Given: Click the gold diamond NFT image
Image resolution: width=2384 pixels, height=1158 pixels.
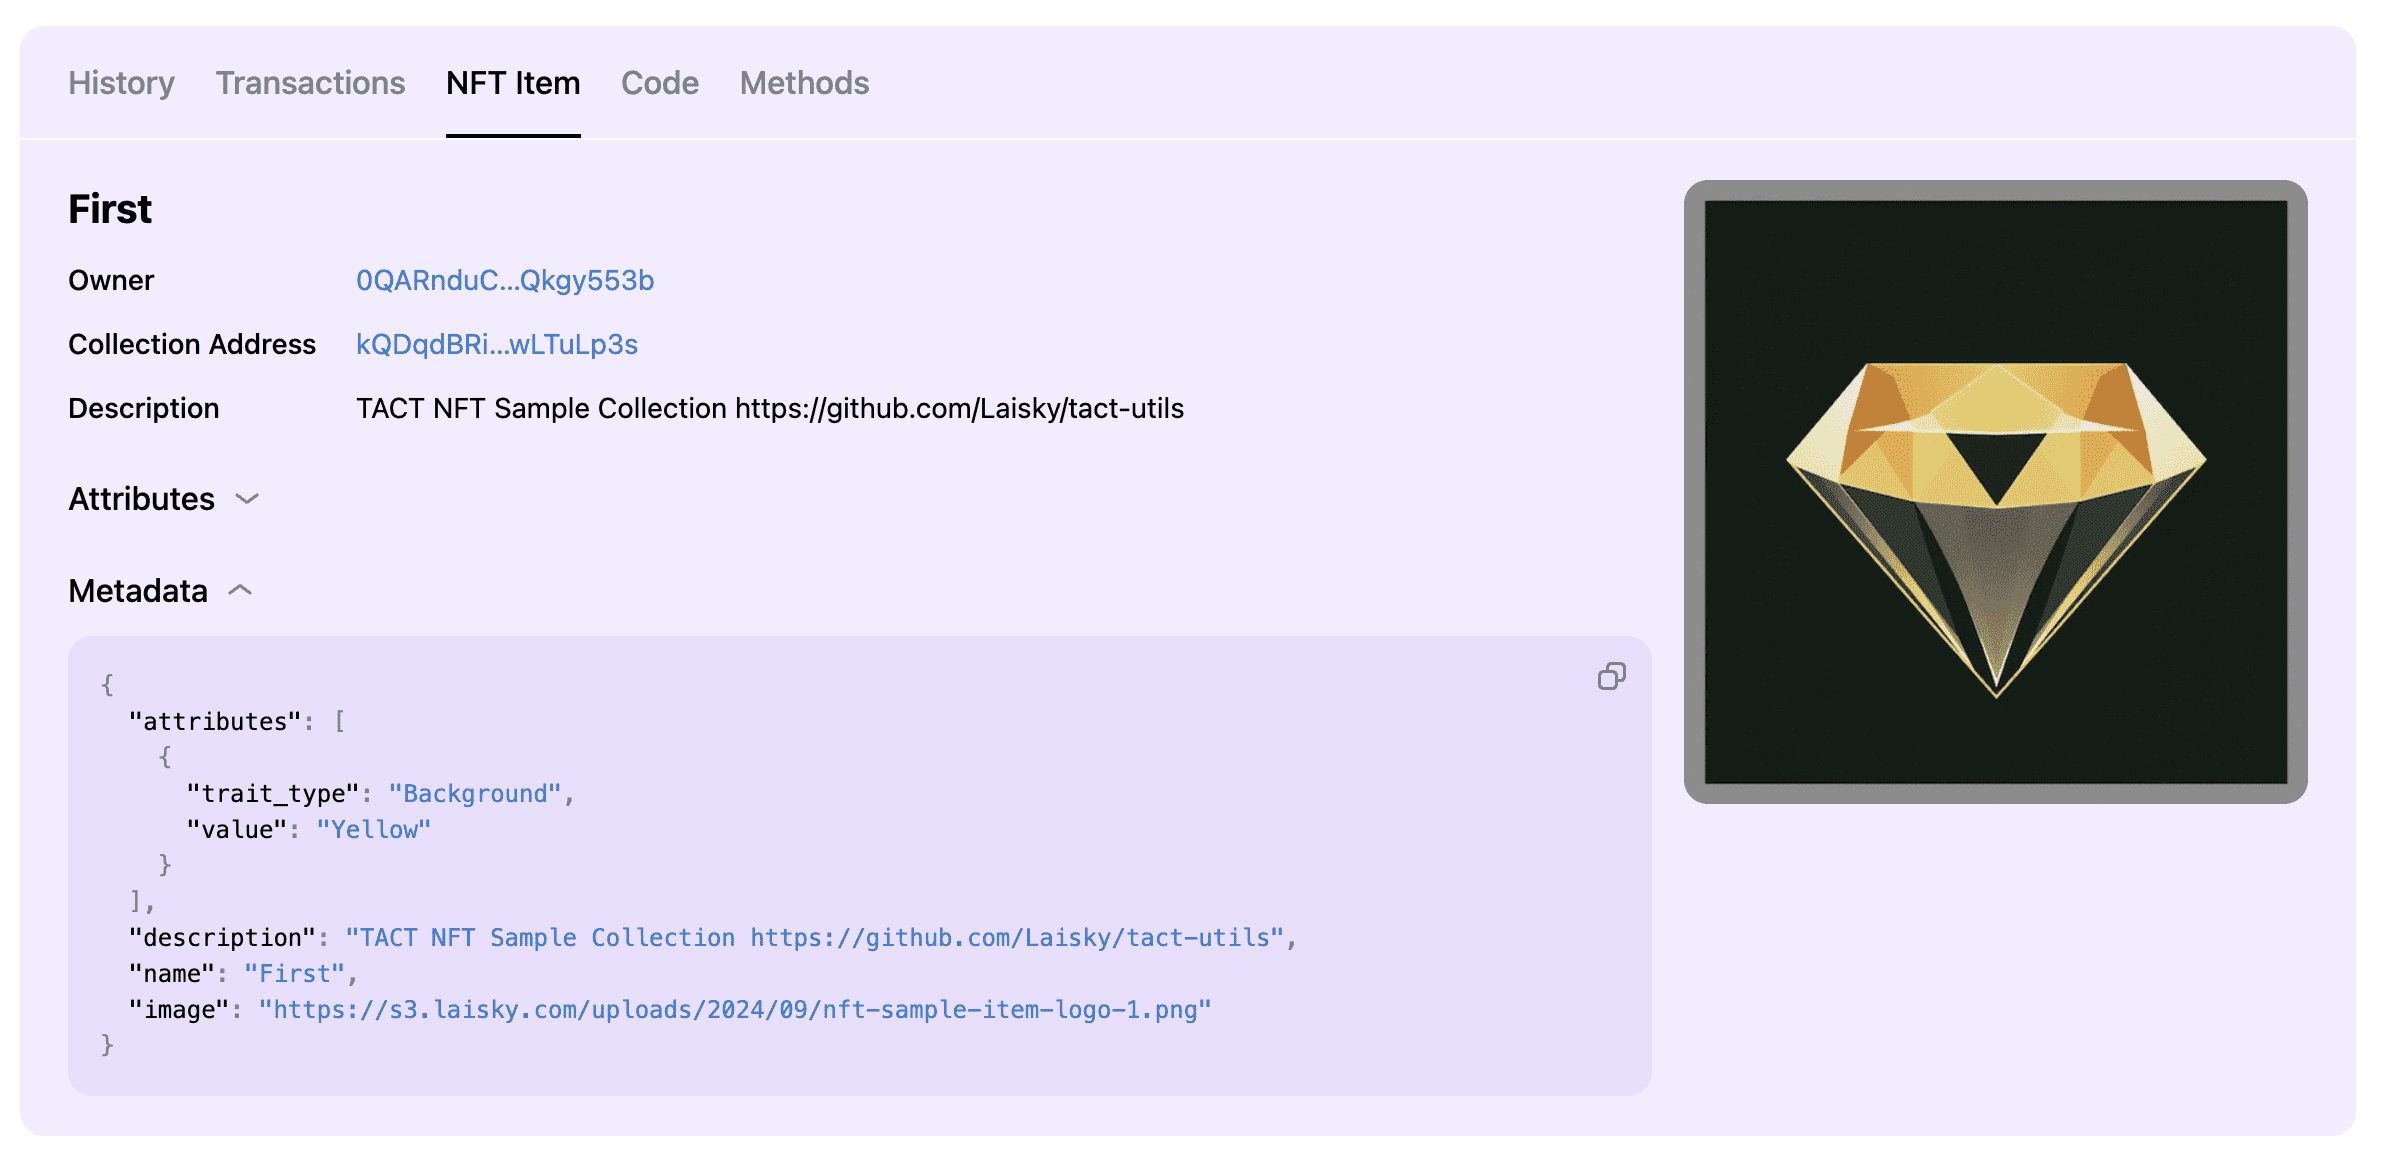Looking at the screenshot, I should [1995, 492].
